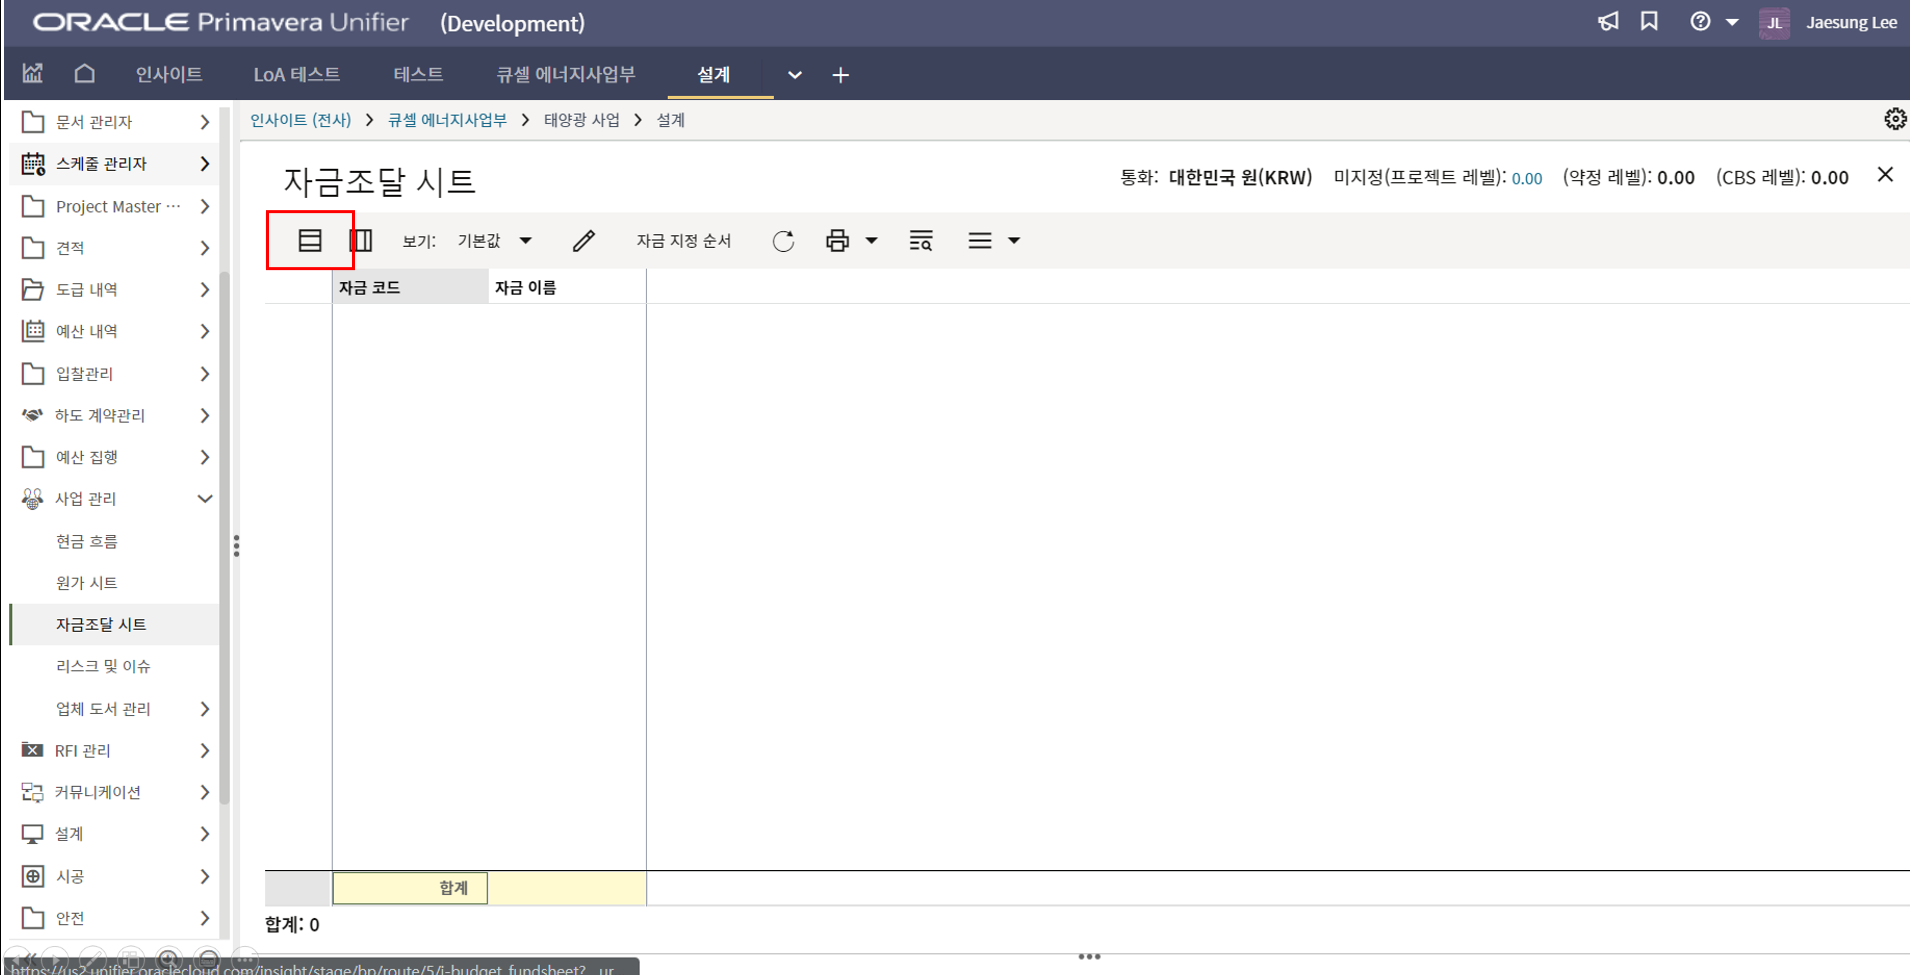Open the settings gear icon
Screen dimensions: 1910x975
(1894, 120)
